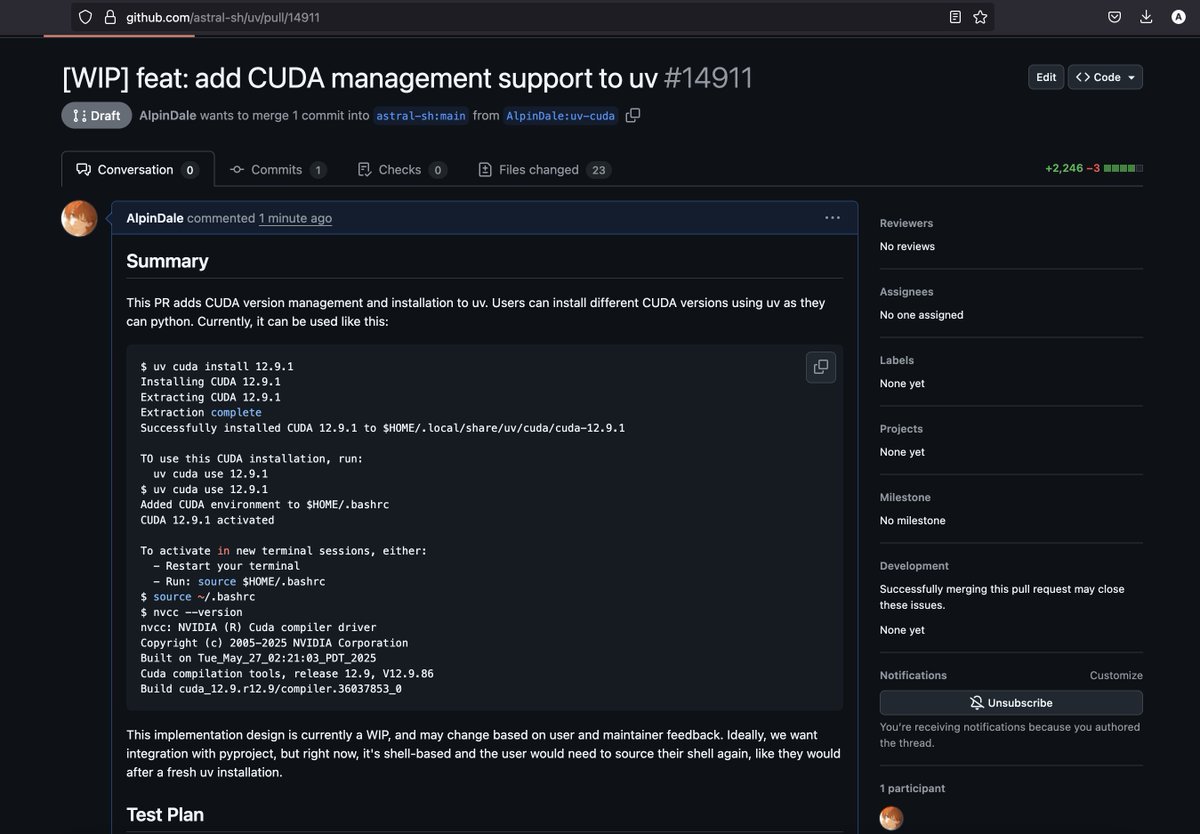Click the diffstat additions and deletions bar
The height and width of the screenshot is (834, 1200).
[x=1094, y=168]
